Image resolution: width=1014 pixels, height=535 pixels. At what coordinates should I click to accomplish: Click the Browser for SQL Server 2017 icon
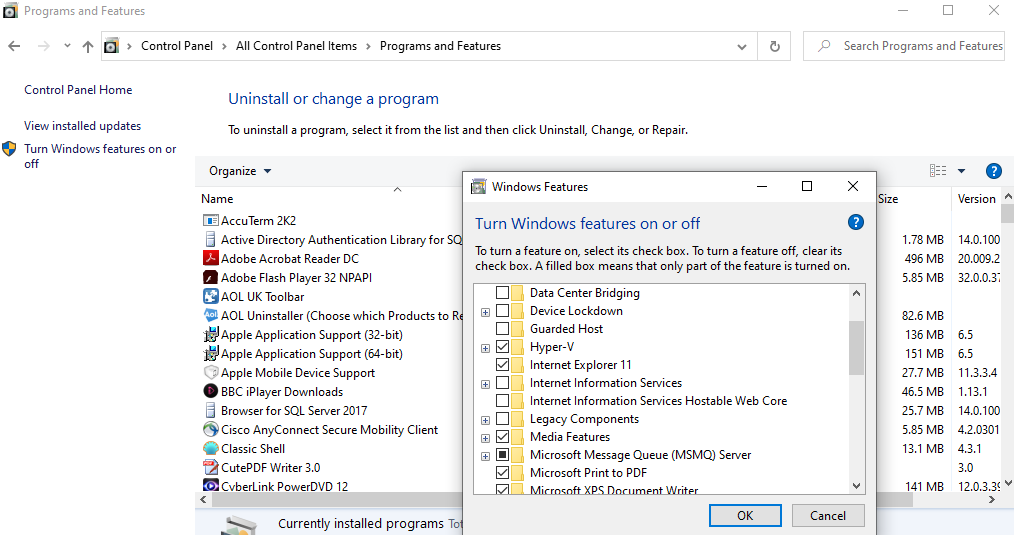click(210, 411)
